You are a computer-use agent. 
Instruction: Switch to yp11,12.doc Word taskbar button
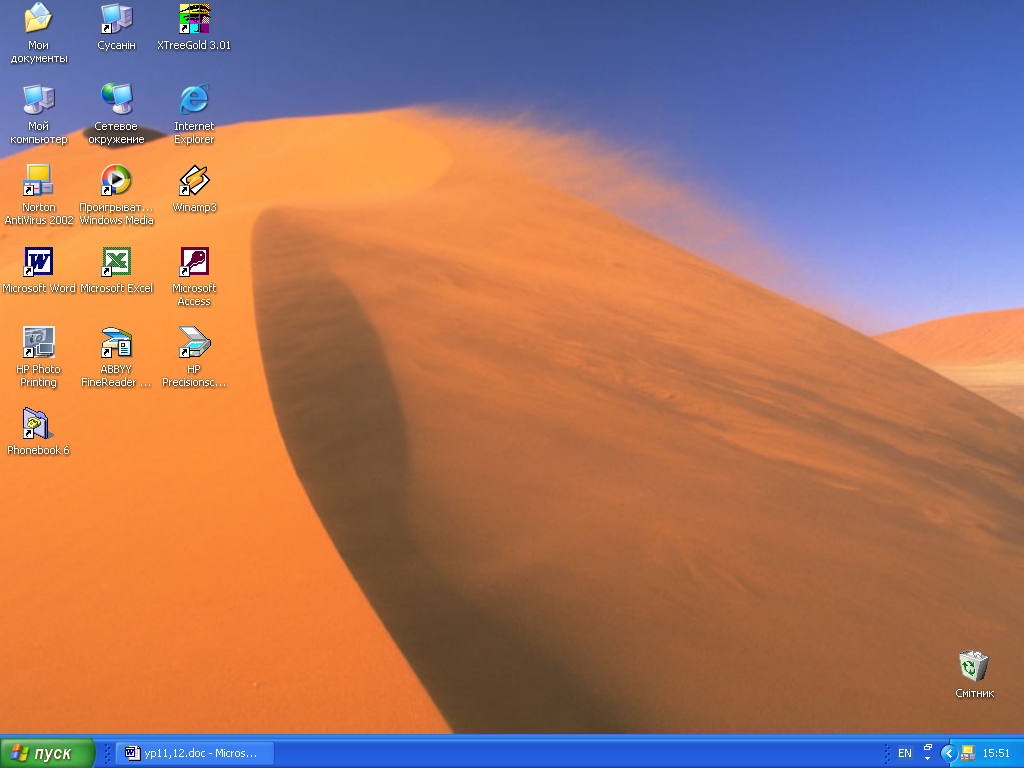195,753
